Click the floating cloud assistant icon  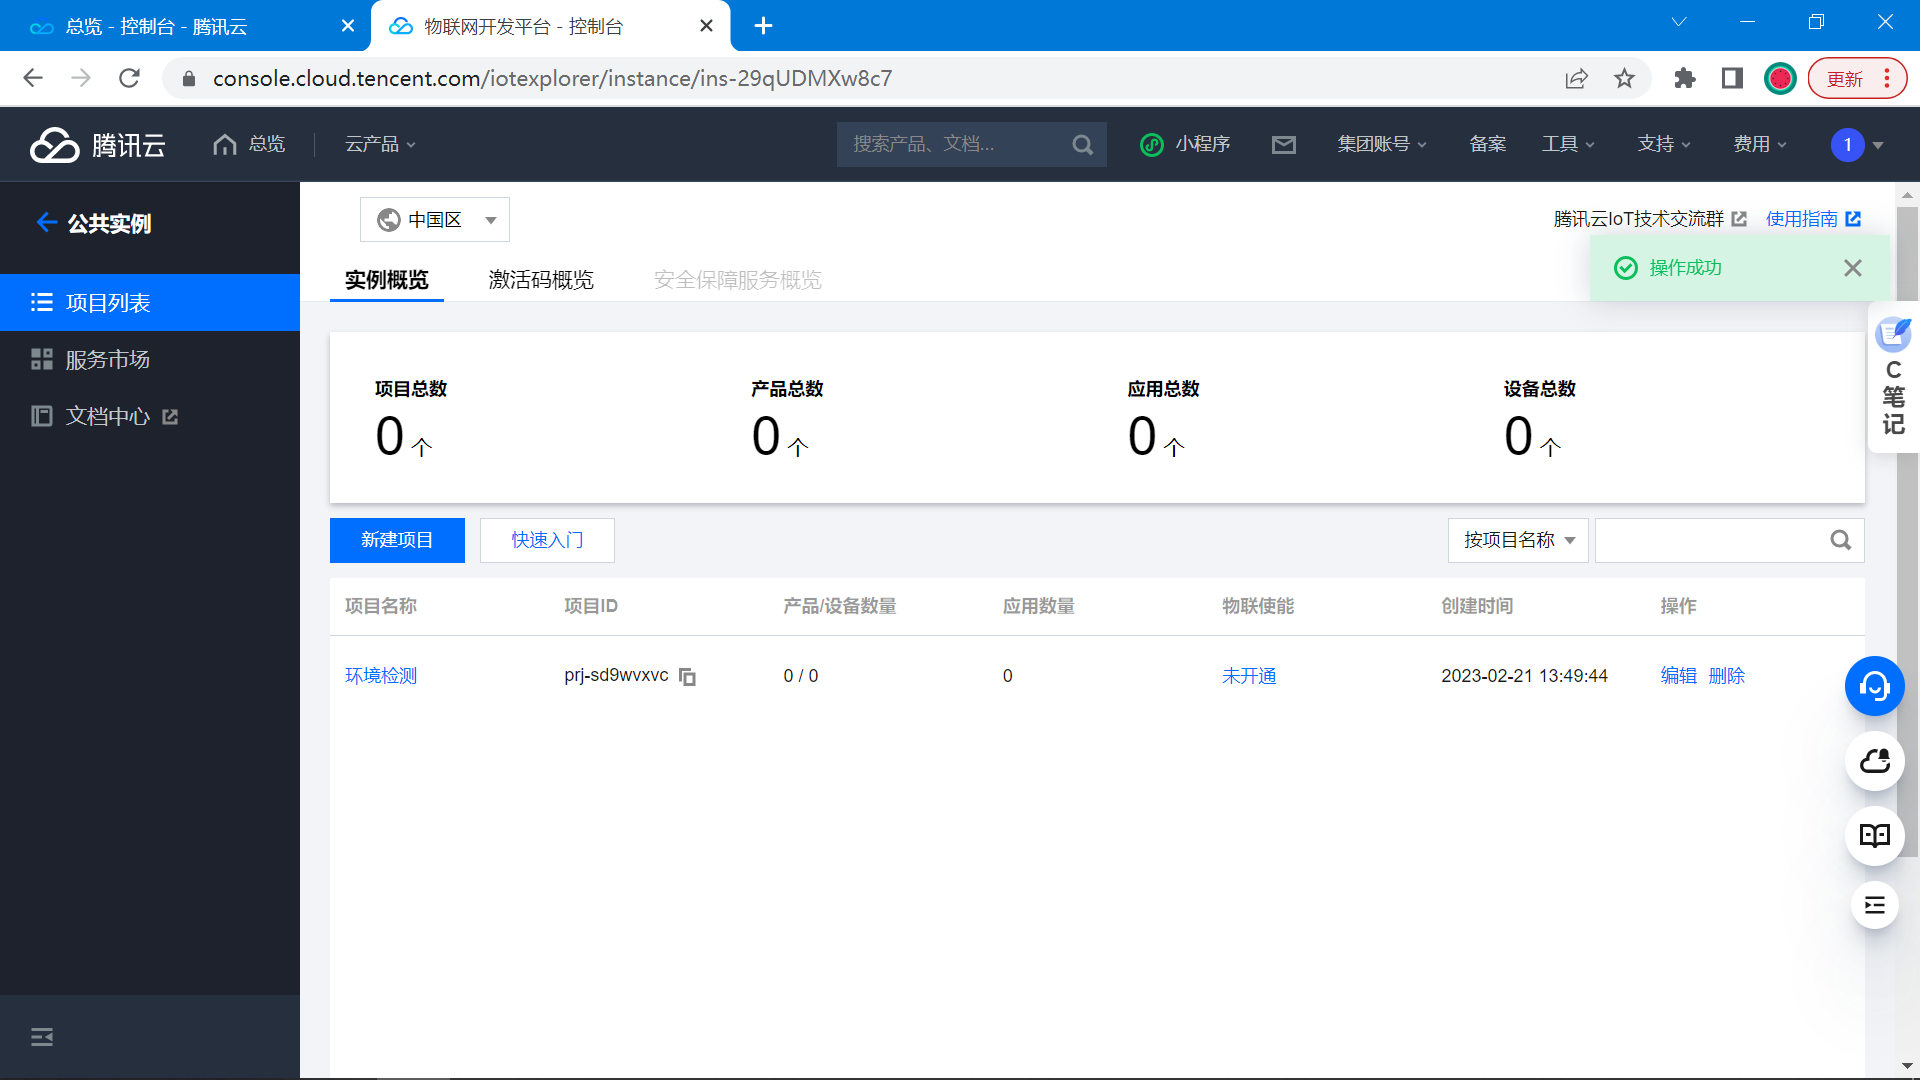click(x=1874, y=761)
